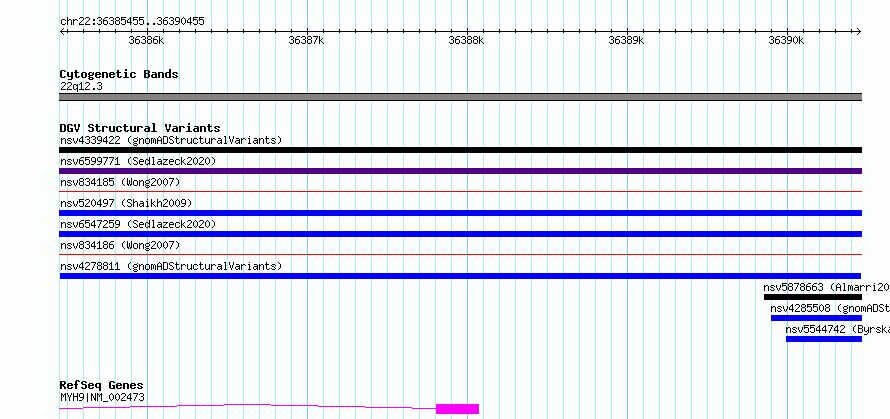Click the nsv5544742 blue variant bar
Viewport: 890px width, 419px height.
(824, 339)
